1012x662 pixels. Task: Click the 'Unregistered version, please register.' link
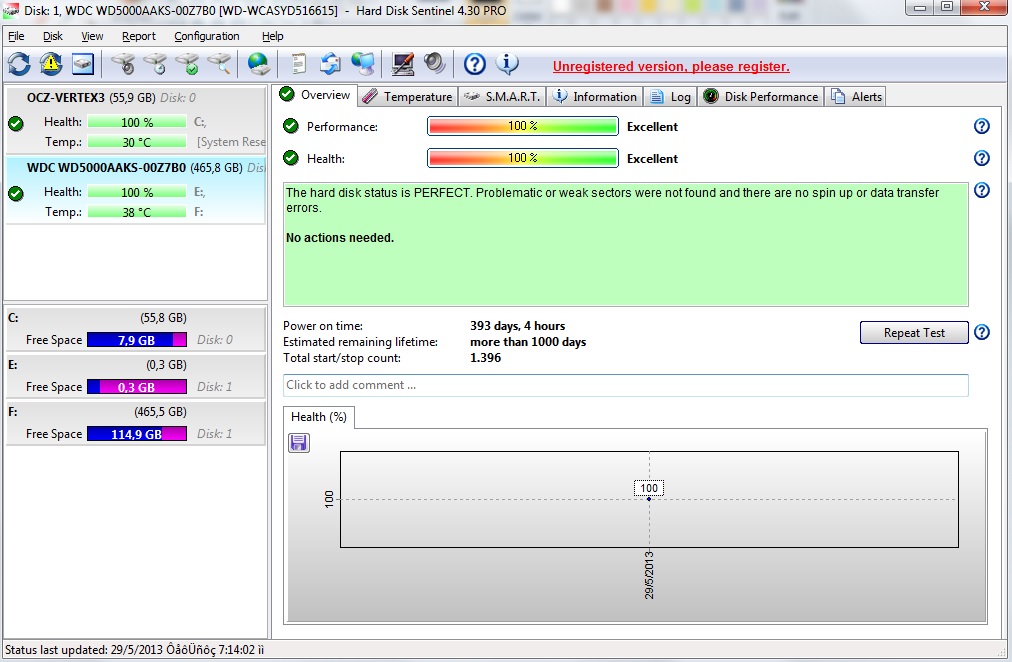(671, 66)
